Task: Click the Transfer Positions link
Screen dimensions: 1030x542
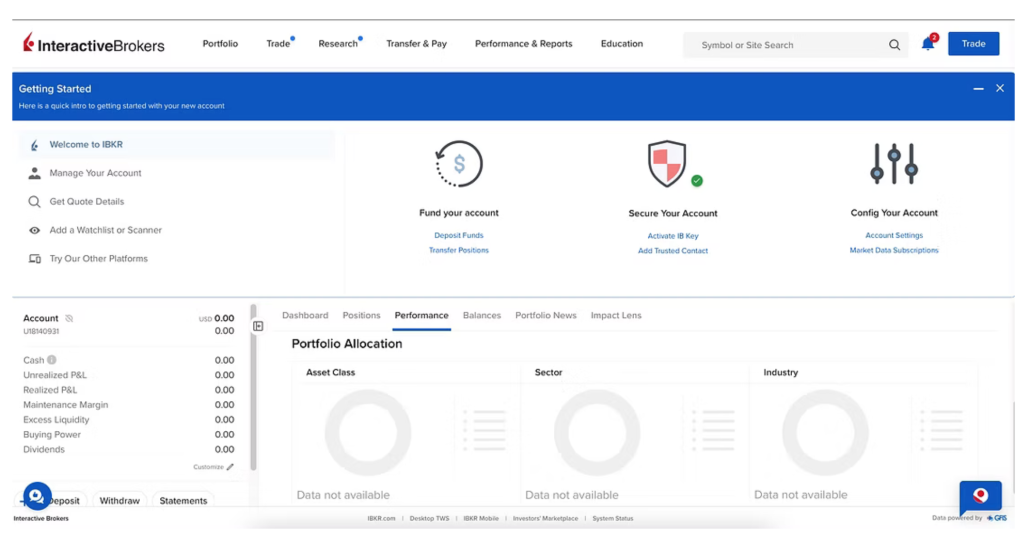Action: 459,250
